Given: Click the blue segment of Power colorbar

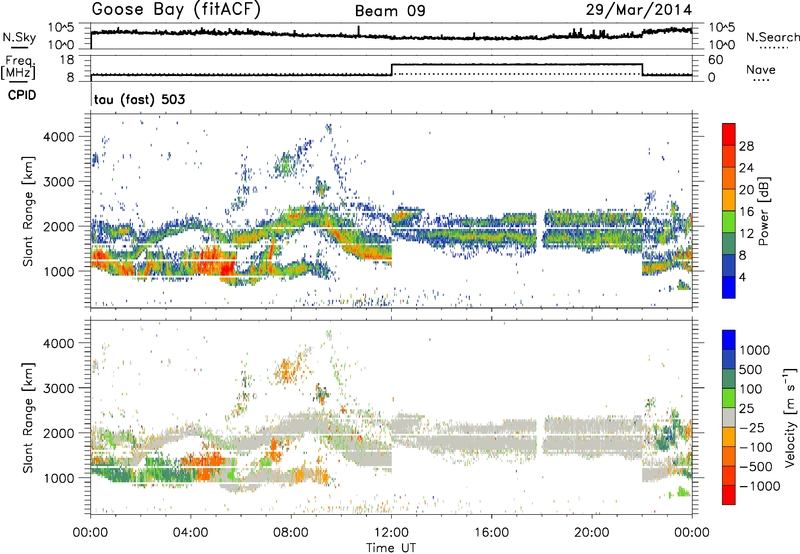Looking at the screenshot, I should 729,287.
